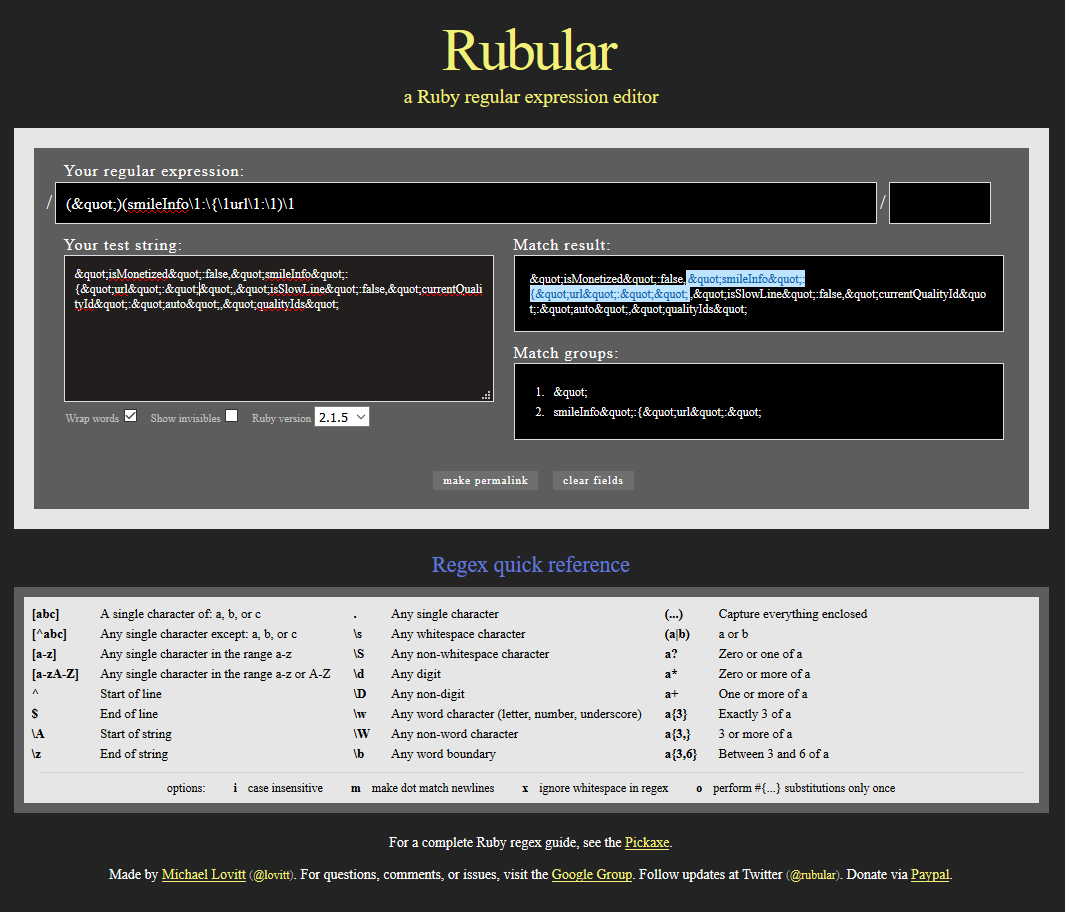Click match group 2 starting with smileInfo
Image resolution: width=1065 pixels, height=912 pixels.
pyautogui.click(x=657, y=412)
